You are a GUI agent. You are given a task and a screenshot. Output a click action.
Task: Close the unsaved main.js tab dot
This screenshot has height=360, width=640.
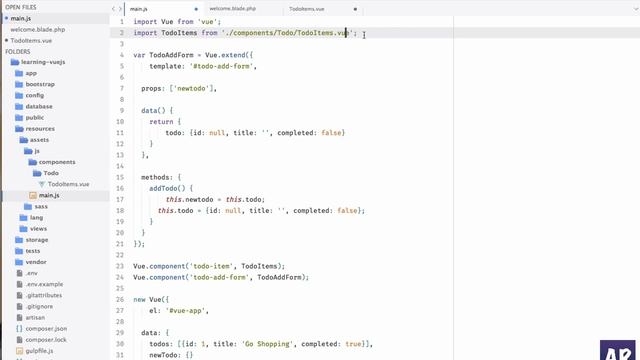coord(196,9)
